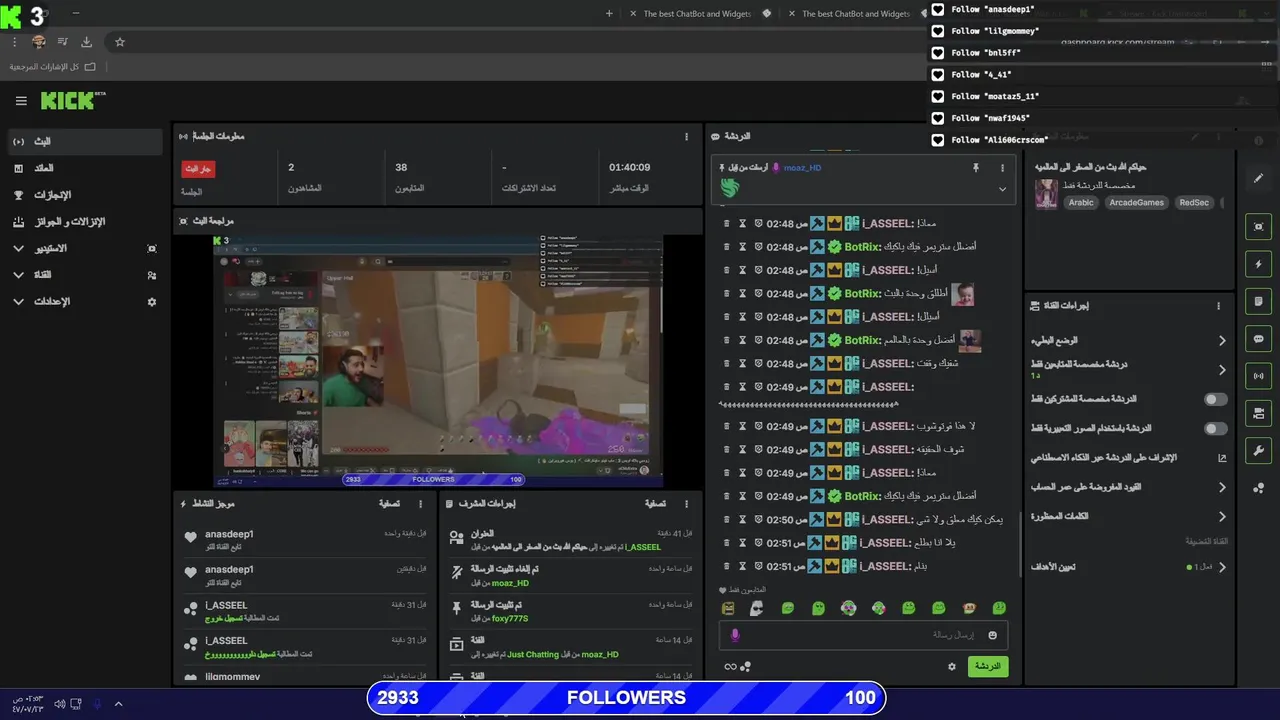Open the browser profile avatar
The height and width of the screenshot is (720, 1280).
pos(39,42)
